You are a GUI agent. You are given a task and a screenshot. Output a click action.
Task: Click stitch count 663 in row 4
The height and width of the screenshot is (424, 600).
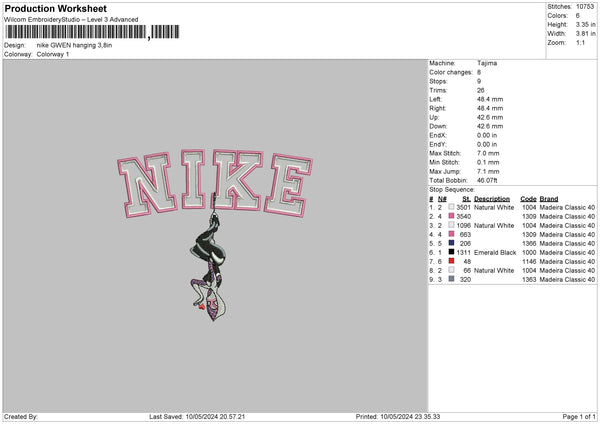[x=465, y=235]
